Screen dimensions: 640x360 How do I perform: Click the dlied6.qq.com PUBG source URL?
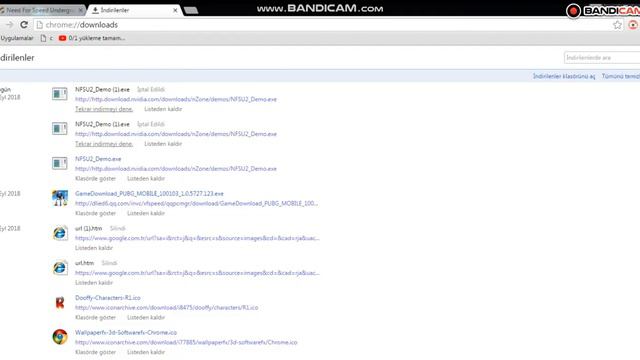[x=196, y=203]
